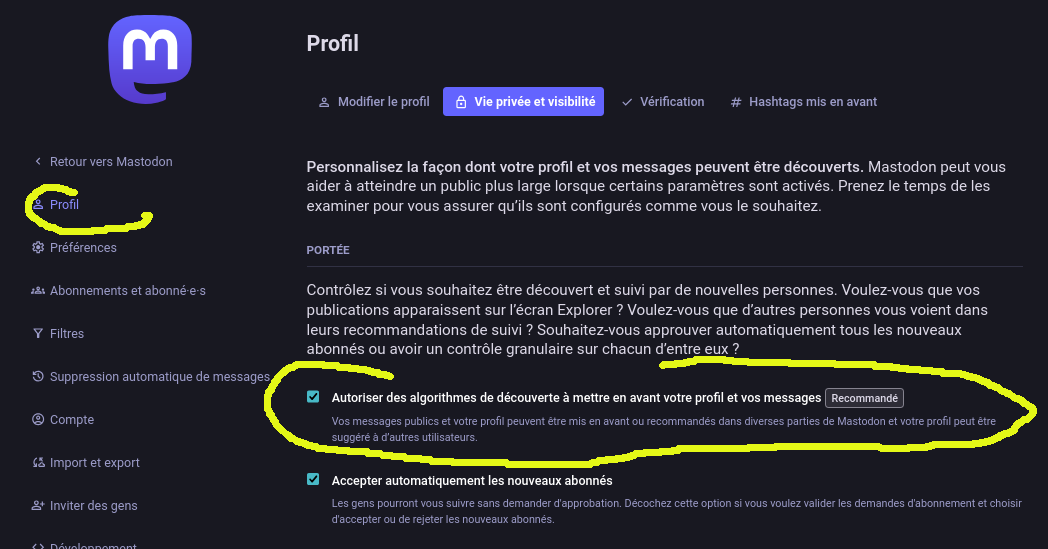Open the Développement sidebar item
This screenshot has height=549, width=1048.
(x=93, y=545)
